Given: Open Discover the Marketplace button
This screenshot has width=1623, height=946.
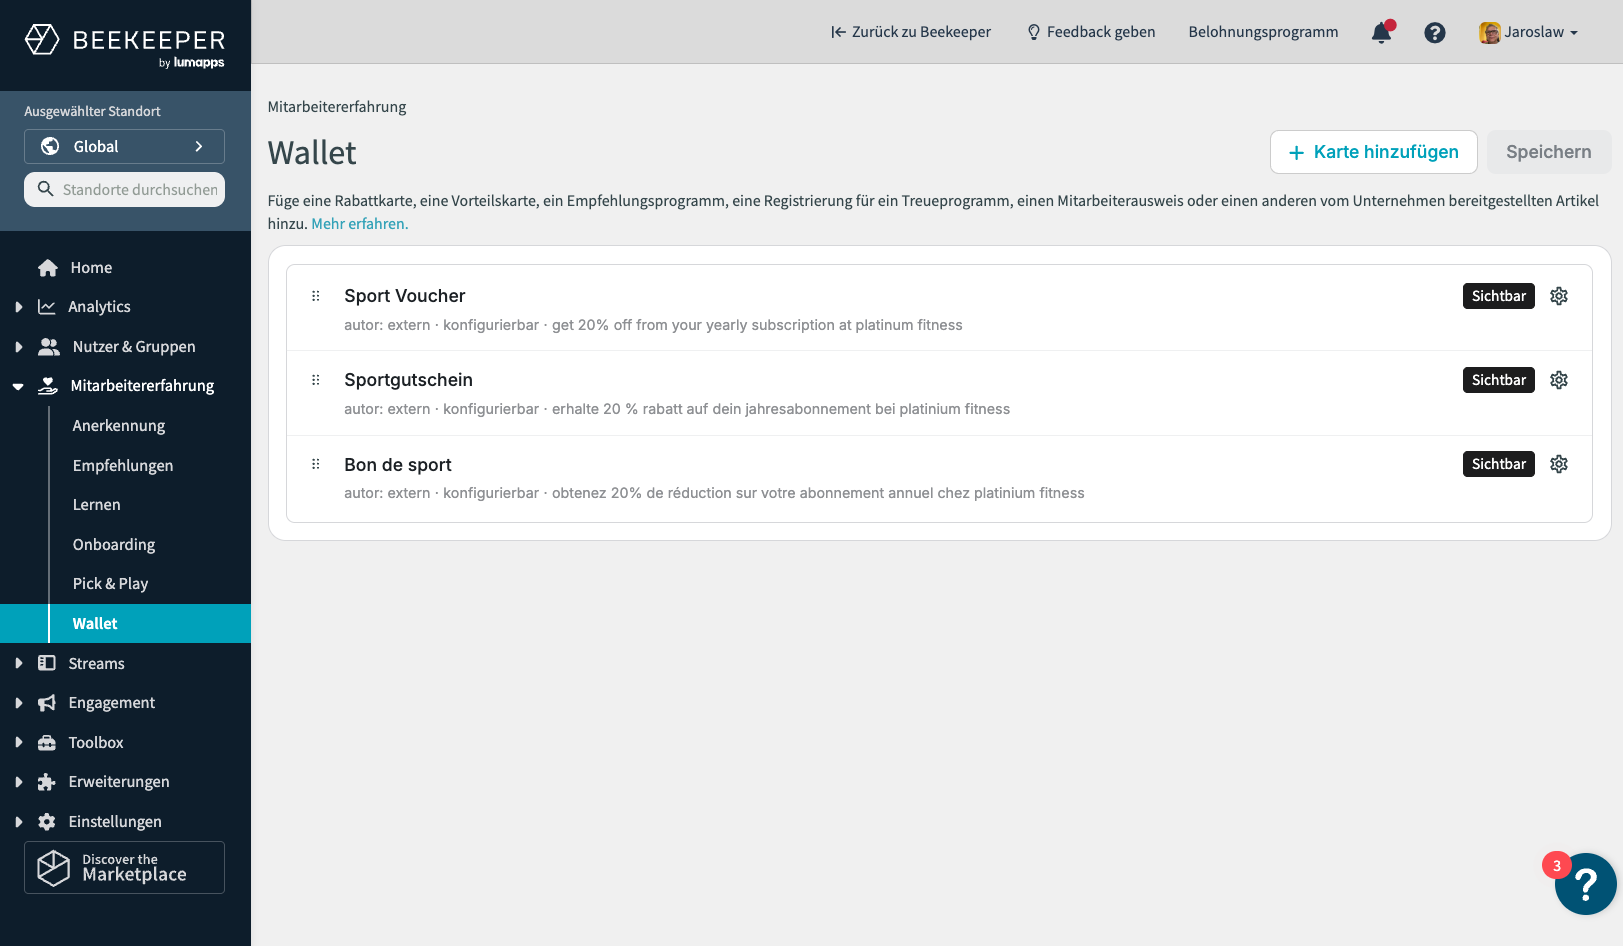Looking at the screenshot, I should [x=124, y=867].
